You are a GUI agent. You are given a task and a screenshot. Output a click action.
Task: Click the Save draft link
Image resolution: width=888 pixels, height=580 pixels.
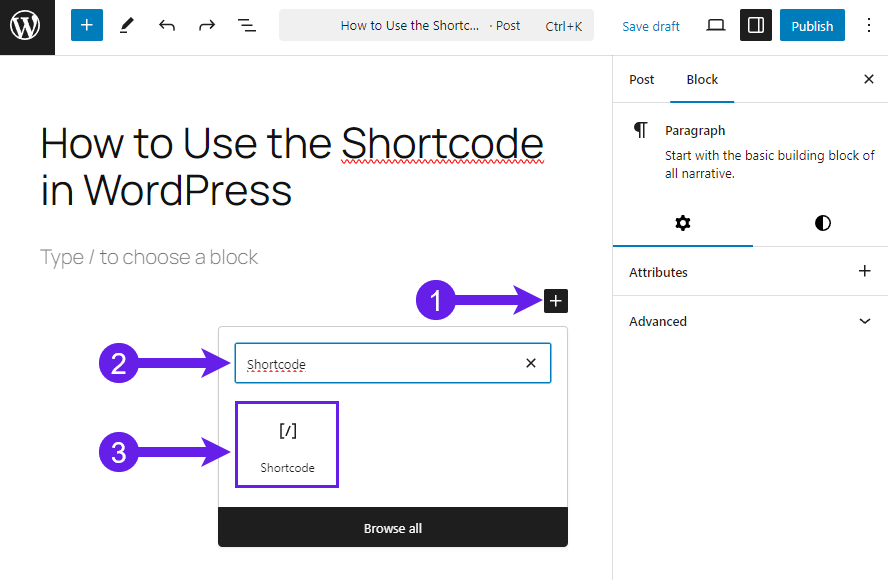pos(651,26)
